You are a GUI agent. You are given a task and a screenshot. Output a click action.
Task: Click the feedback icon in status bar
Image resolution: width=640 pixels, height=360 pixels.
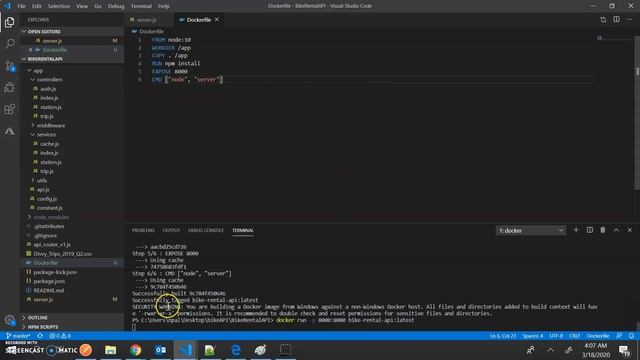(x=619, y=336)
